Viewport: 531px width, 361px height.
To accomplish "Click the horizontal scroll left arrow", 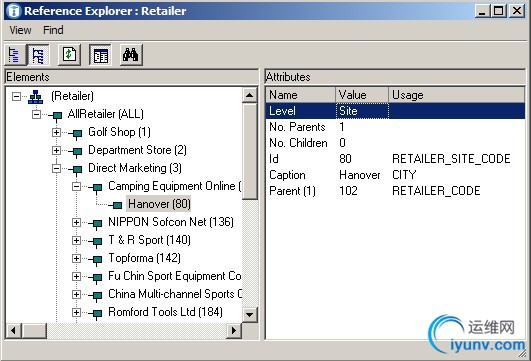I will tap(14, 330).
